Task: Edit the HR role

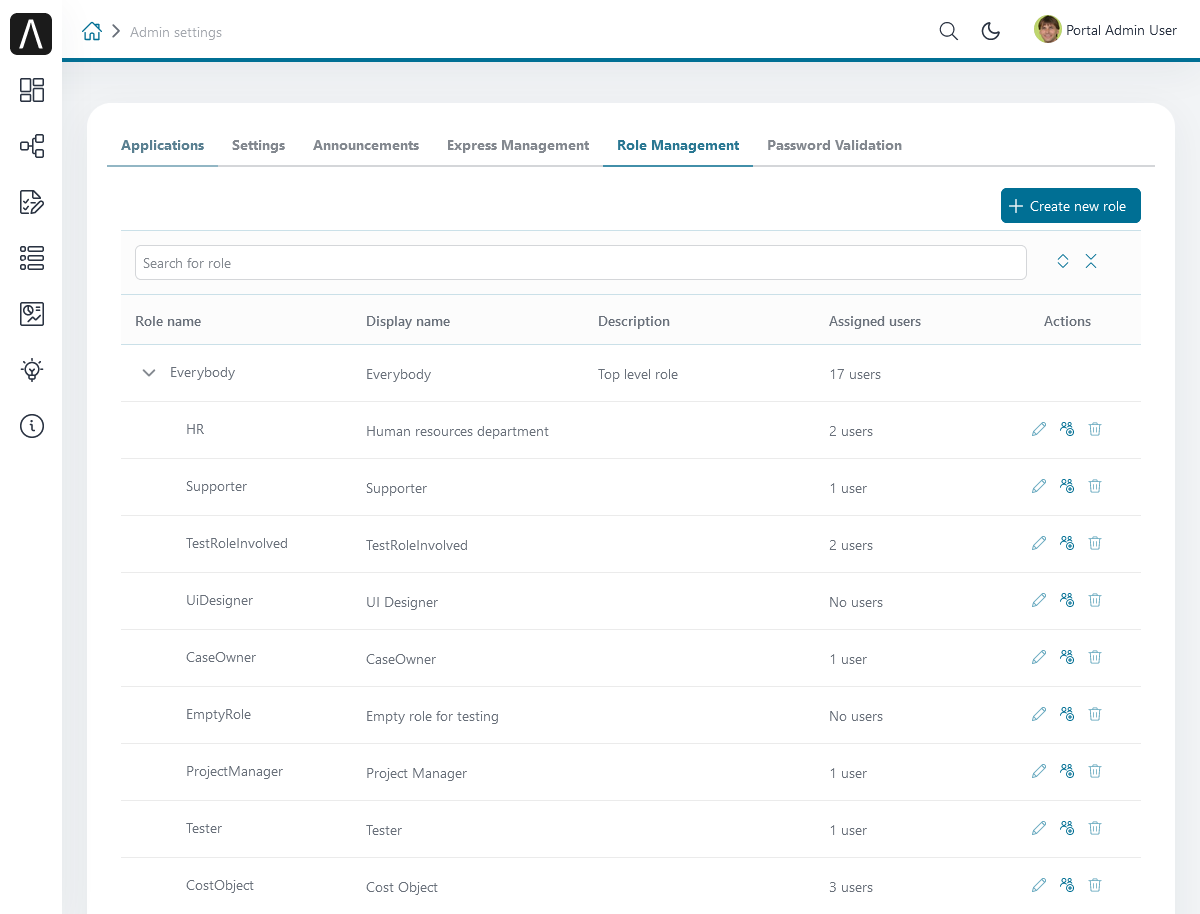Action: (x=1039, y=429)
